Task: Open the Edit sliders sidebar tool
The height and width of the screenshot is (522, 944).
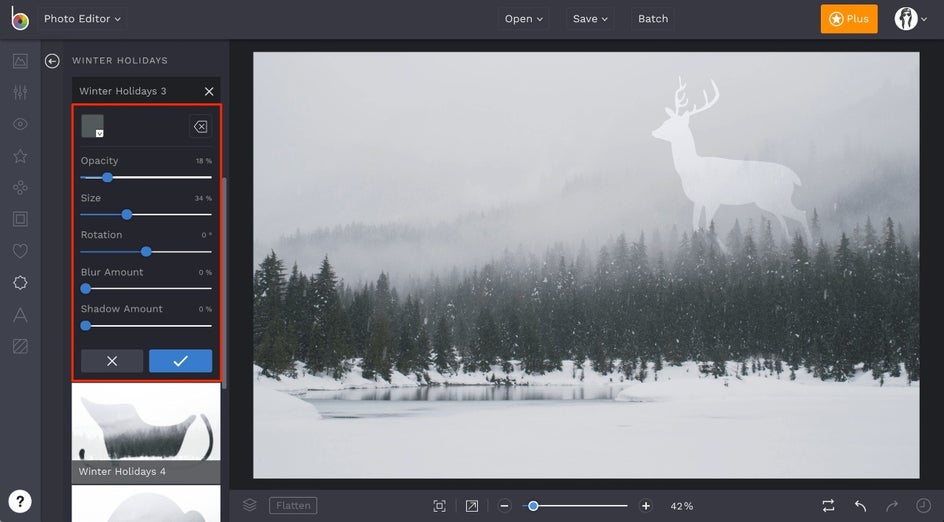Action: [x=20, y=92]
